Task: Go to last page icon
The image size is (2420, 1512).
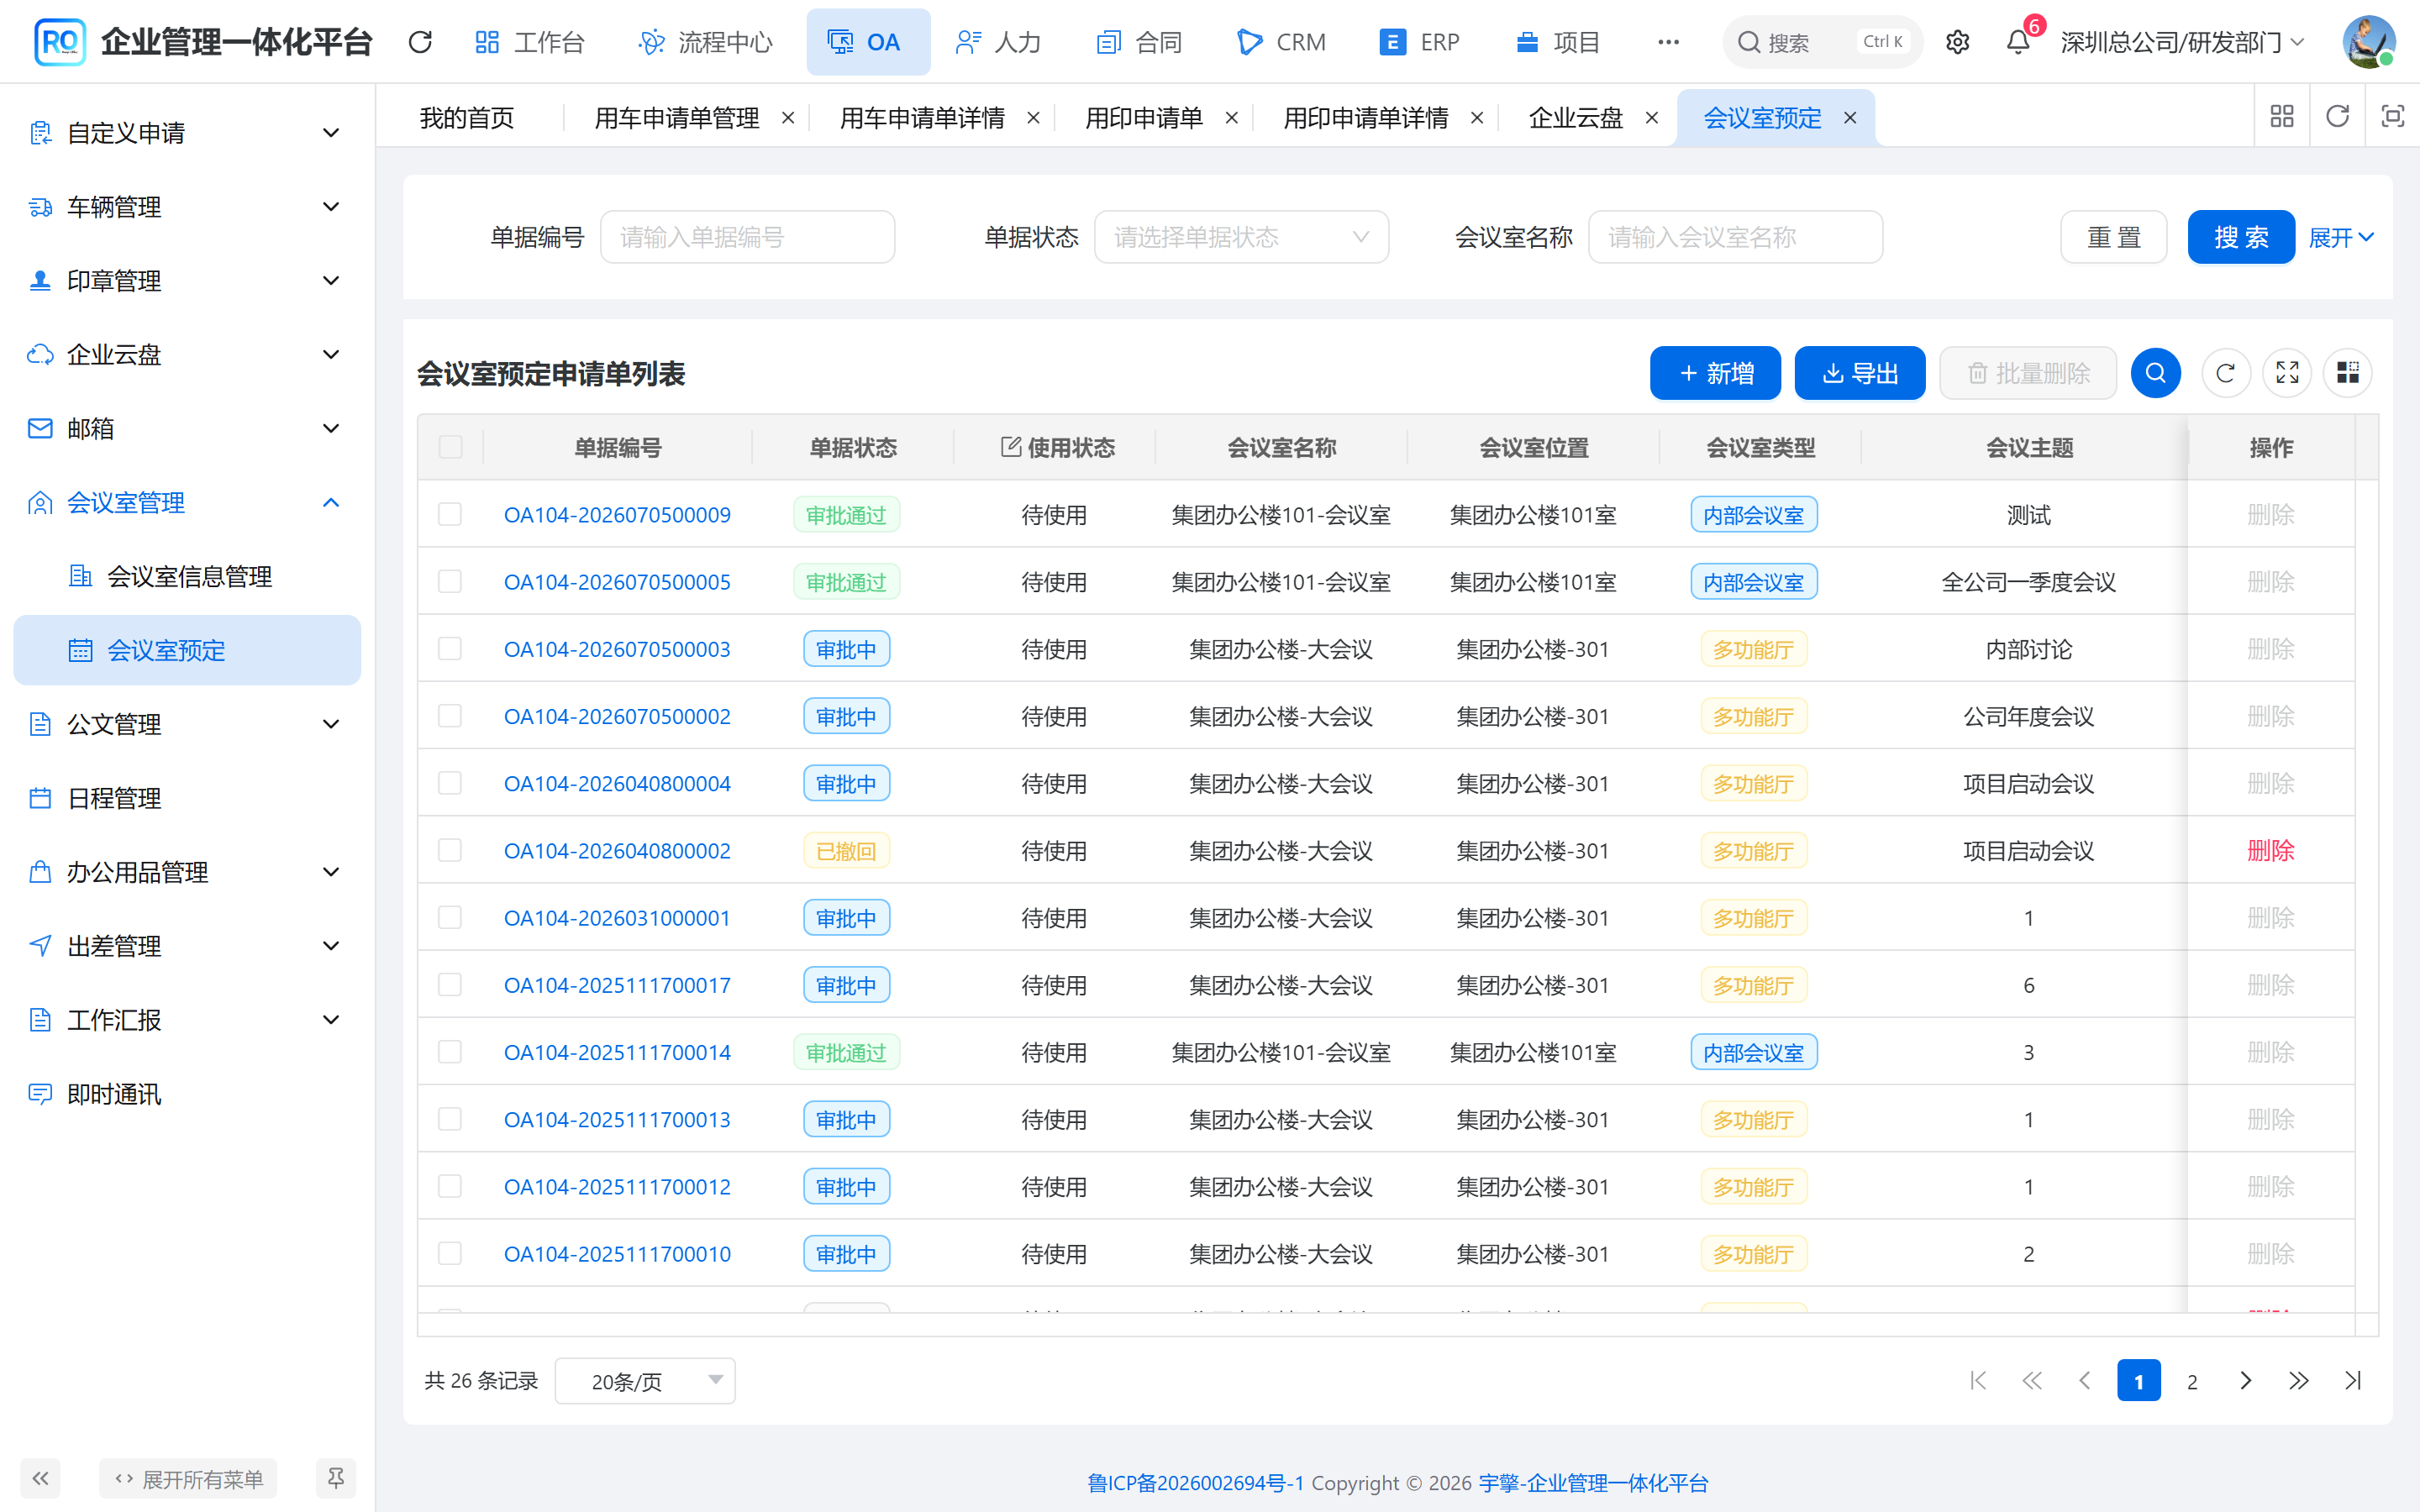Action: coord(2353,1381)
